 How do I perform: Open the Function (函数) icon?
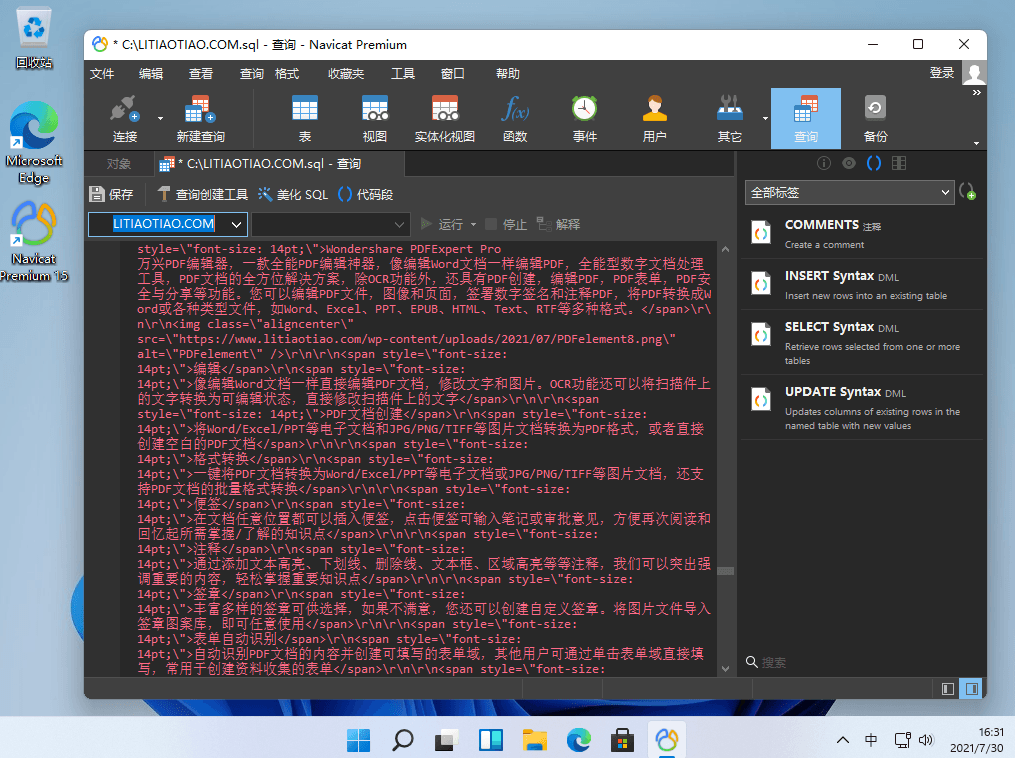(515, 119)
